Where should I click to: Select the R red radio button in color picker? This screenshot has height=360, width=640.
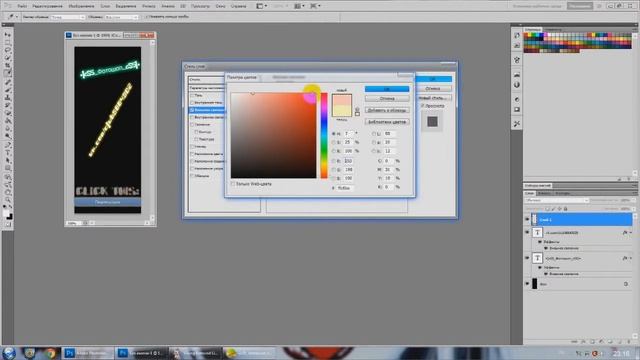(x=333, y=161)
